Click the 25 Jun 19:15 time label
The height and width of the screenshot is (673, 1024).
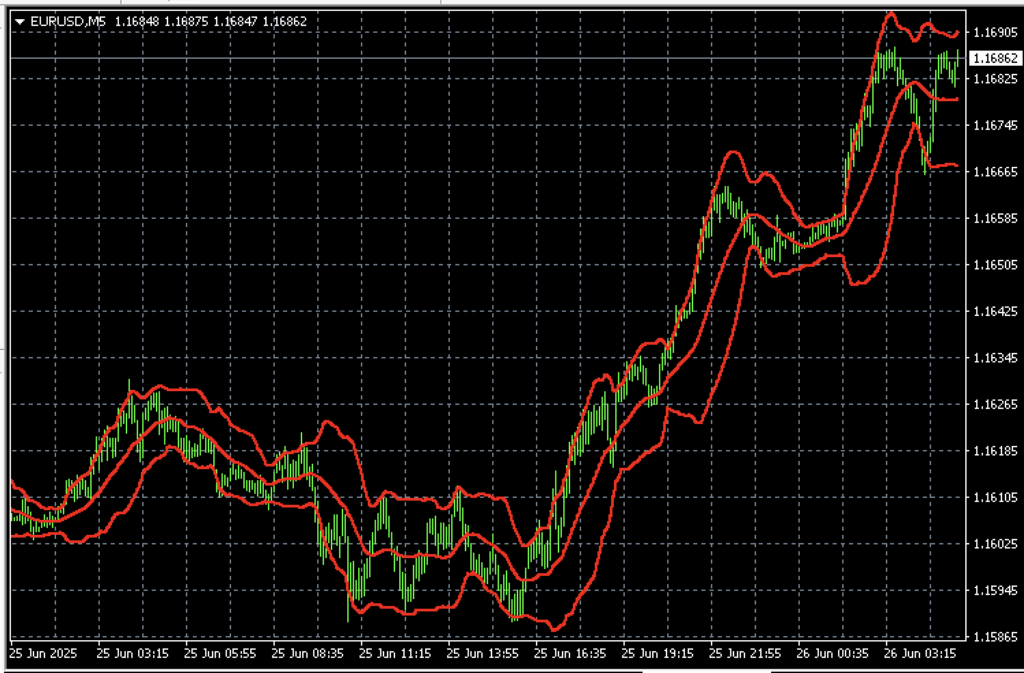(x=660, y=653)
